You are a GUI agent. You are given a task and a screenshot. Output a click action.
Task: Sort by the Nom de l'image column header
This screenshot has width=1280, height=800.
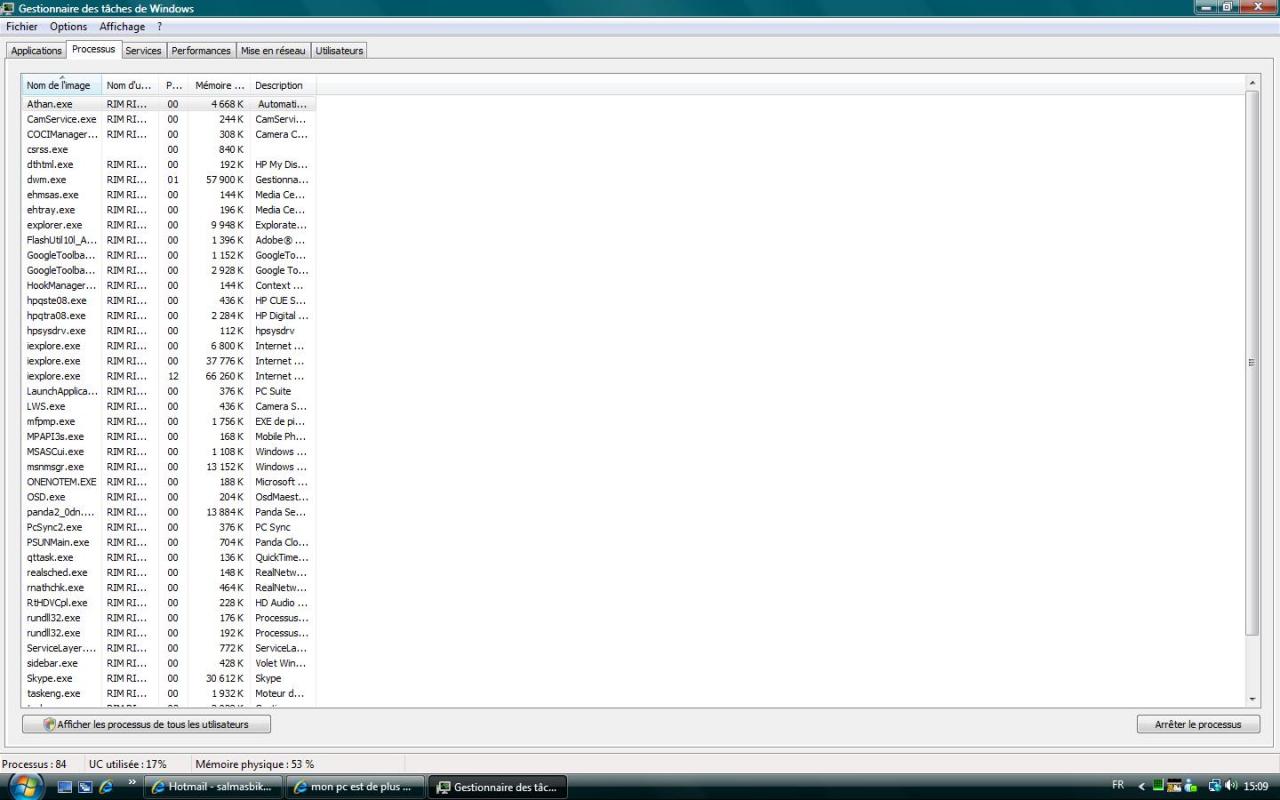click(x=61, y=85)
